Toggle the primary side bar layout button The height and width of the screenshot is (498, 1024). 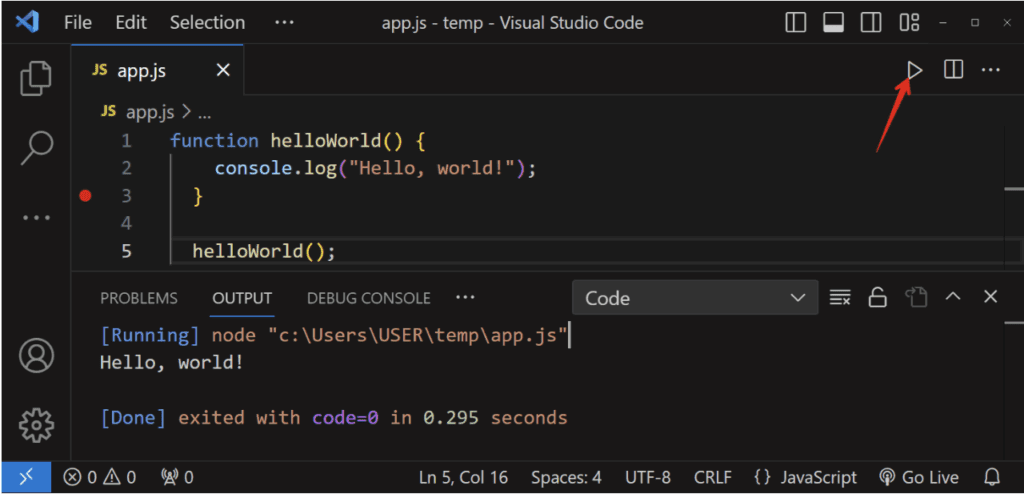tap(796, 22)
